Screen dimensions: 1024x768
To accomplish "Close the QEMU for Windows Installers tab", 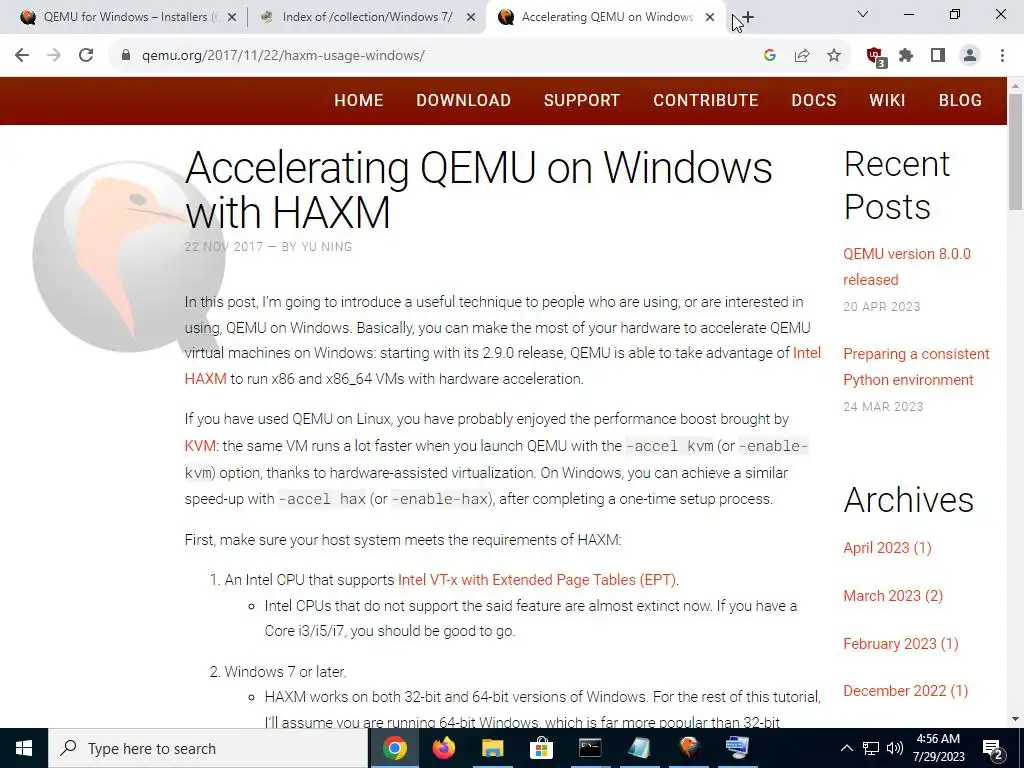I will pos(232,18).
